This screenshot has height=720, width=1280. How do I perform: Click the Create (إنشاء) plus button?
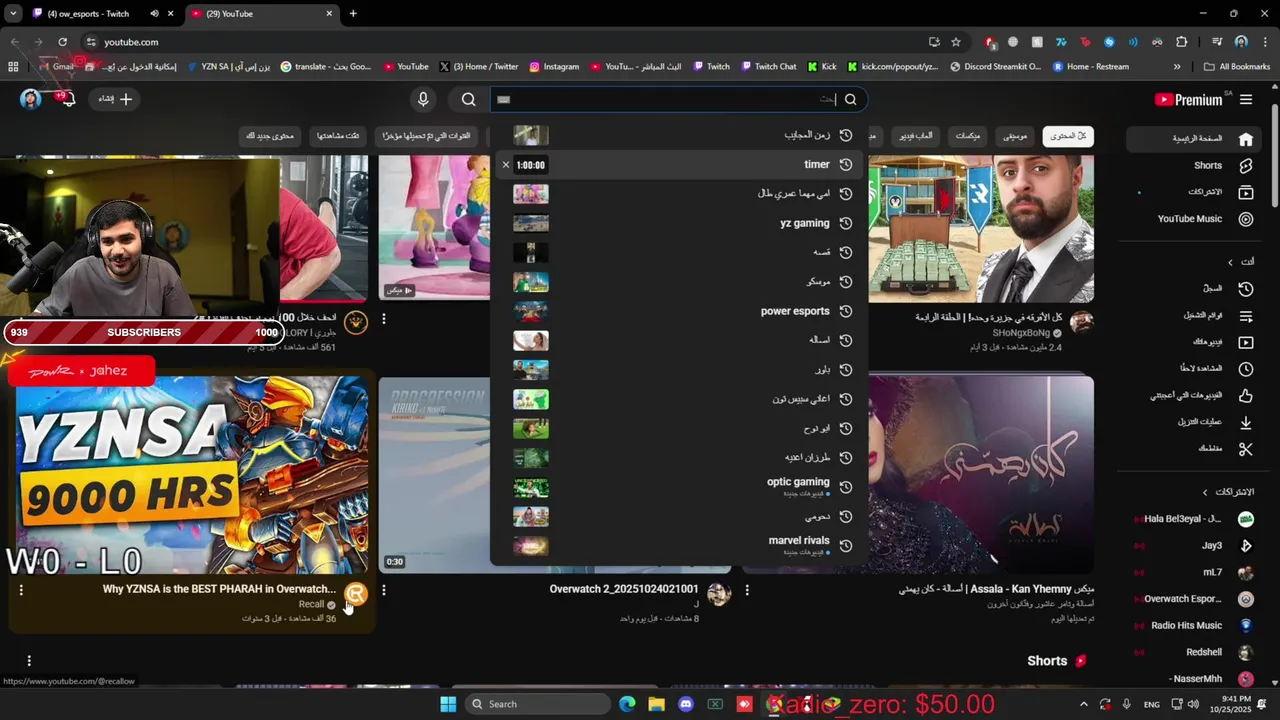point(115,99)
